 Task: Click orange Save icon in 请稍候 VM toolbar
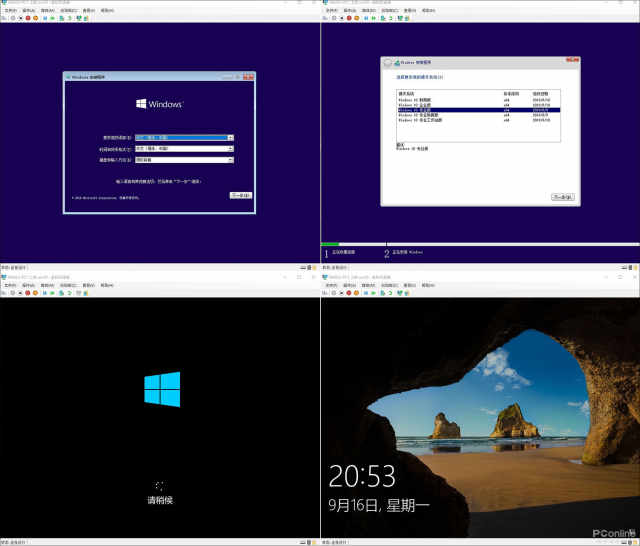(x=36, y=293)
